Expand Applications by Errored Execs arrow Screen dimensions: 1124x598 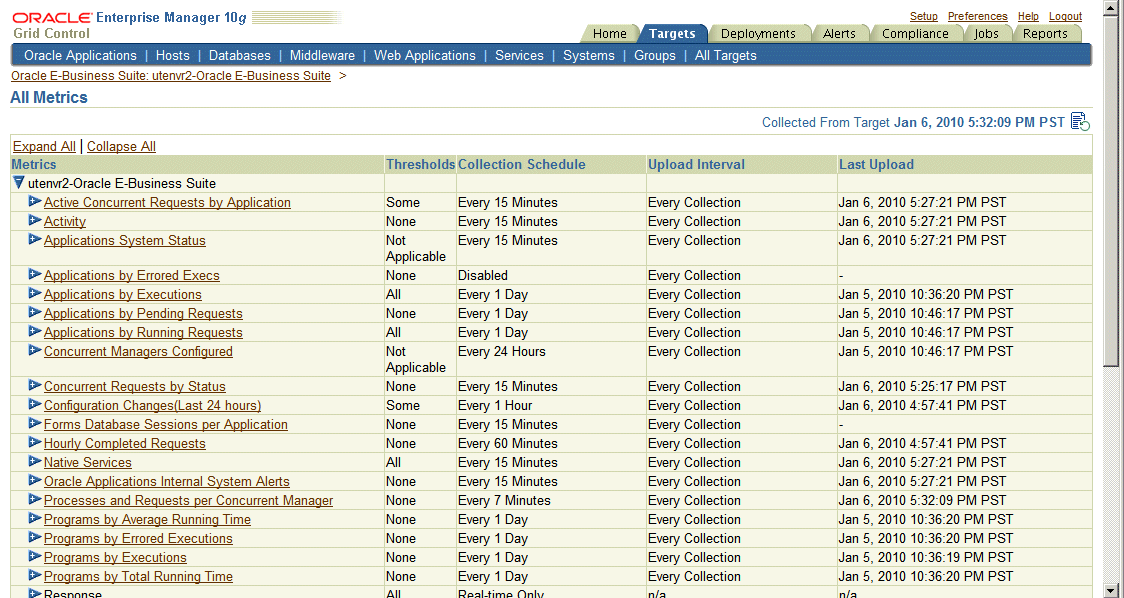35,275
